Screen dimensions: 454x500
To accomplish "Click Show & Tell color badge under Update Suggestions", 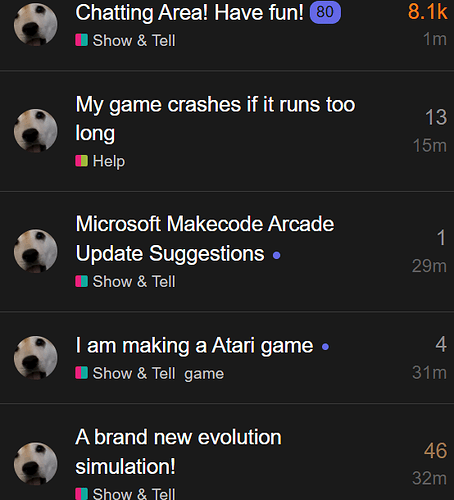I will 81,281.
